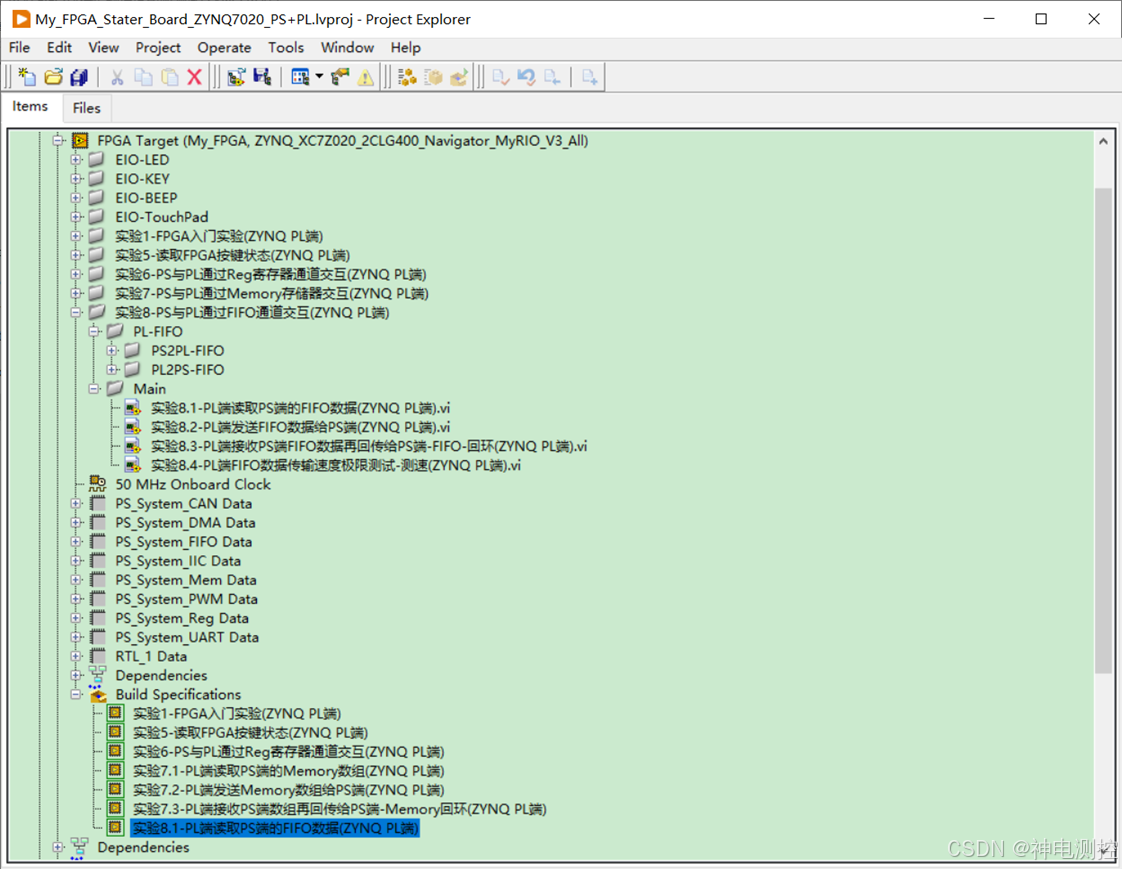The image size is (1122, 869).
Task: Collapse the Main folder
Action: click(x=94, y=389)
